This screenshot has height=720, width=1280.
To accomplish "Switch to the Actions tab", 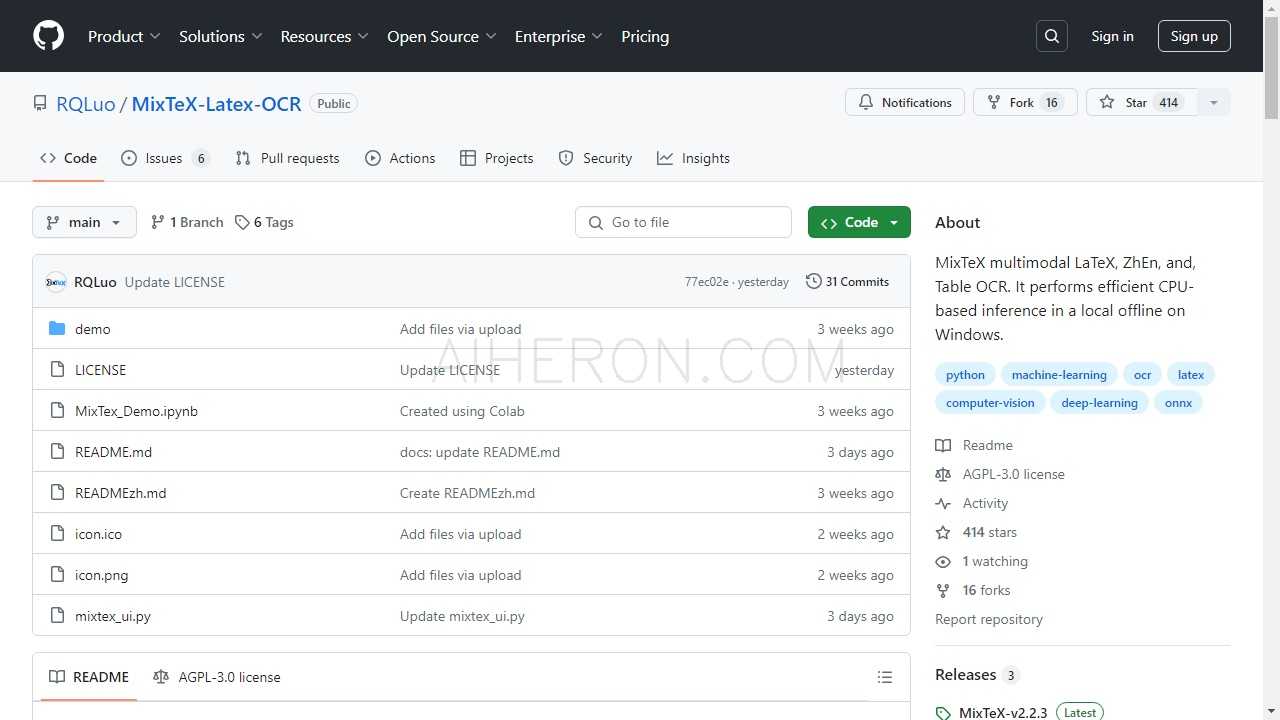I will click(x=400, y=158).
